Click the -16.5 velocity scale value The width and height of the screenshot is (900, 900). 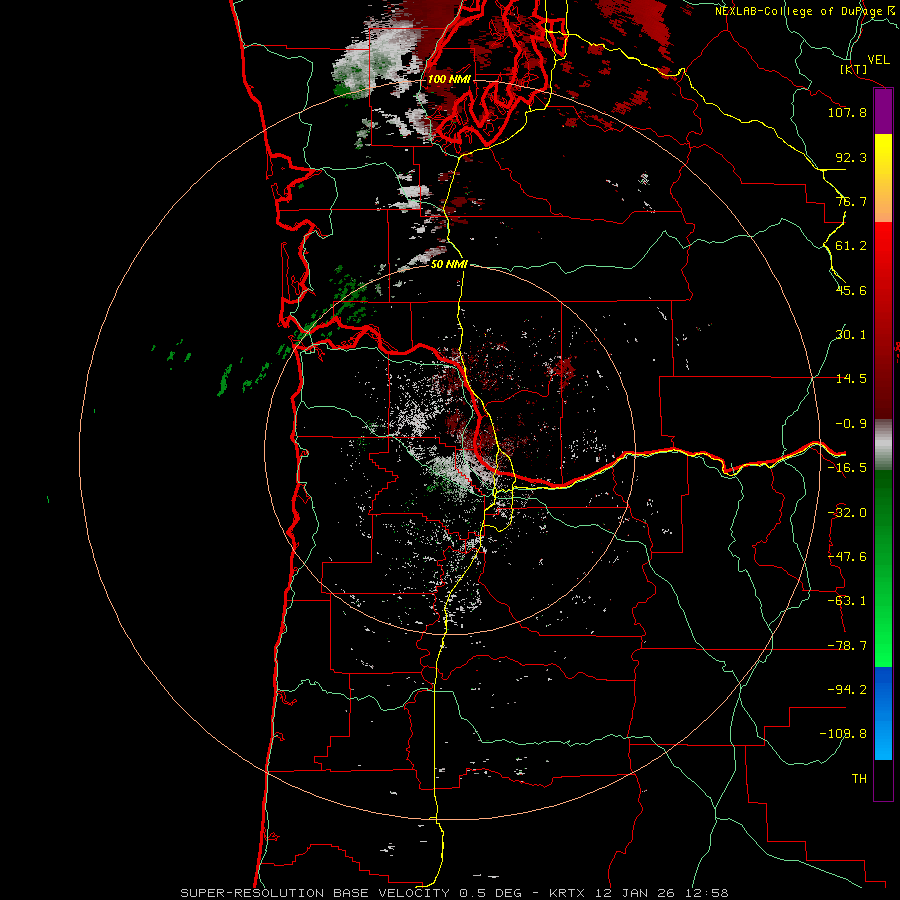847,468
